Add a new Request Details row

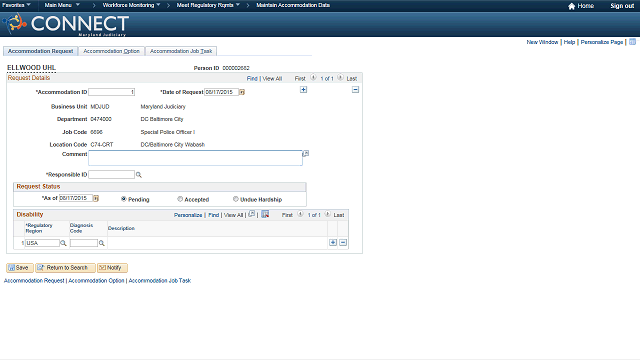pyautogui.click(x=303, y=90)
